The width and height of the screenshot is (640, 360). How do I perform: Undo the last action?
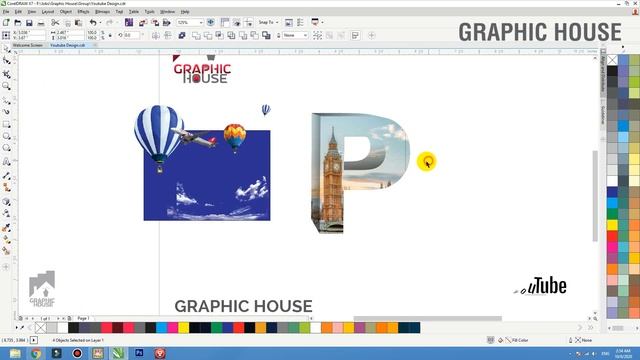pos(93,23)
